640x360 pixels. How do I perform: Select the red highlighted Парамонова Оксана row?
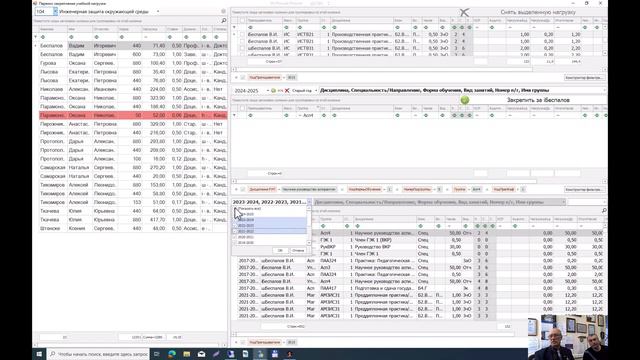[x=133, y=115]
